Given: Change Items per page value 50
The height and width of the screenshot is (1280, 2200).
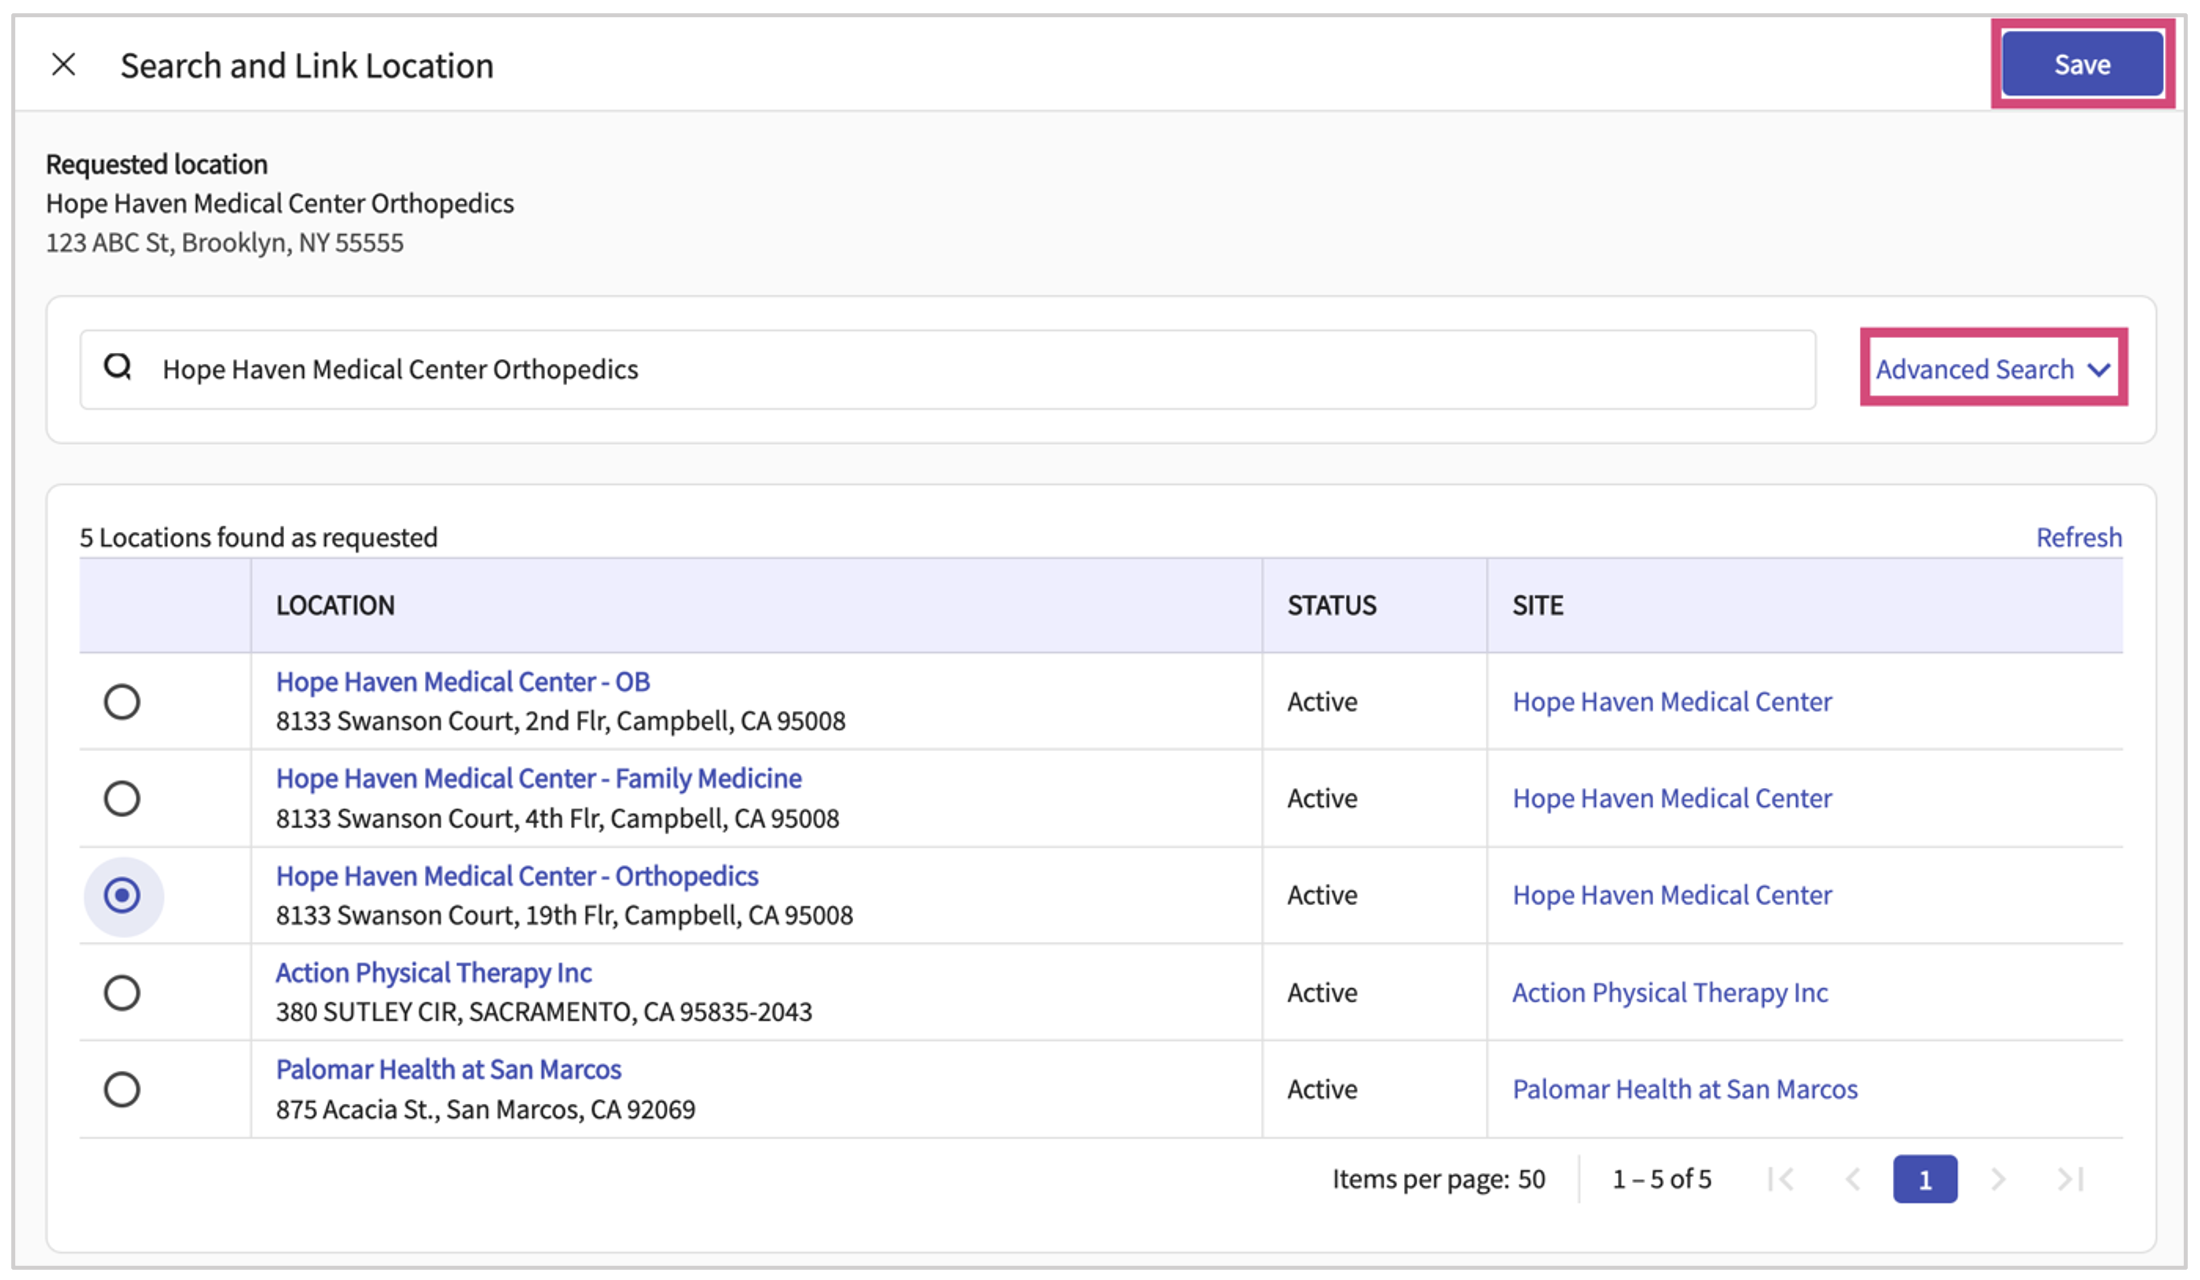Looking at the screenshot, I should pyautogui.click(x=1531, y=1179).
